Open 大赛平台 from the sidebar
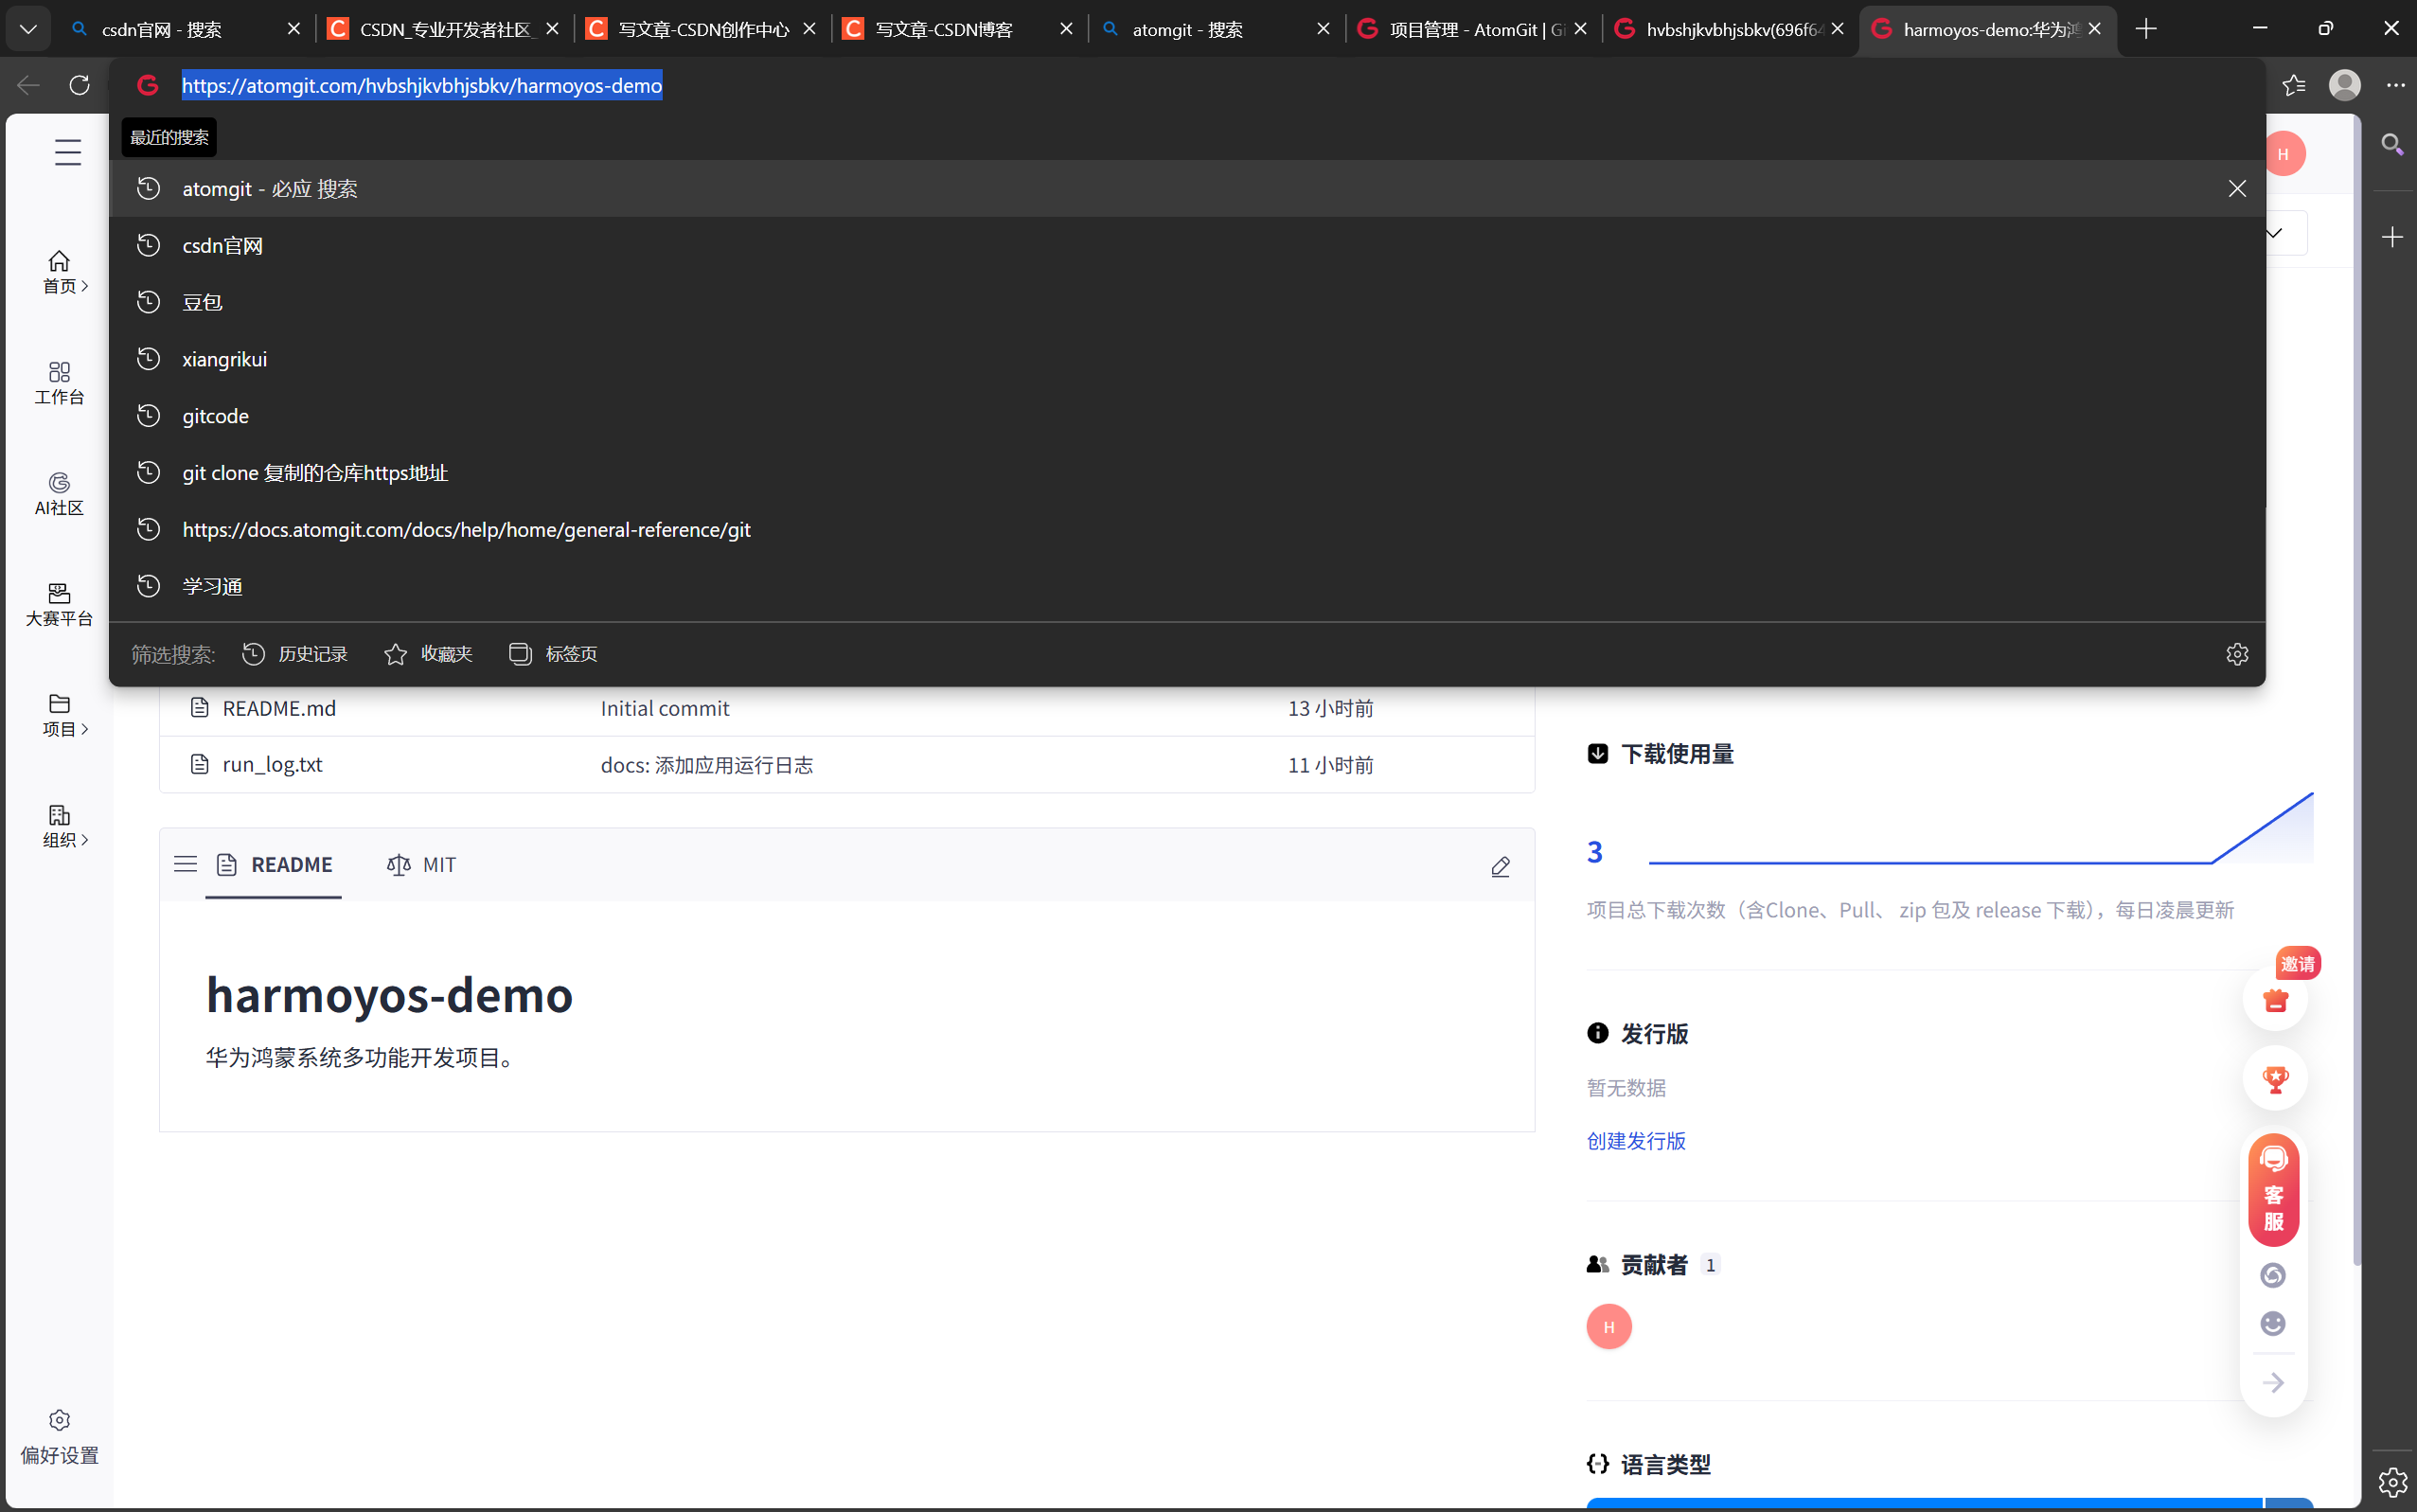This screenshot has height=1512, width=2417. [60, 605]
